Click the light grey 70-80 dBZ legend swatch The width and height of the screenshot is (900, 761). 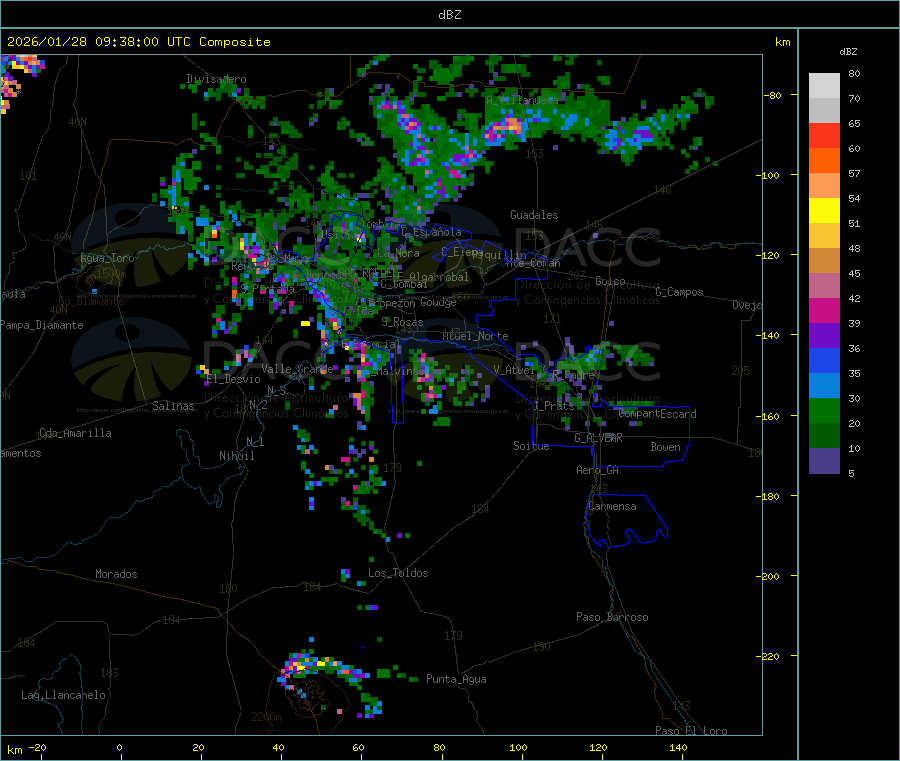click(x=824, y=86)
